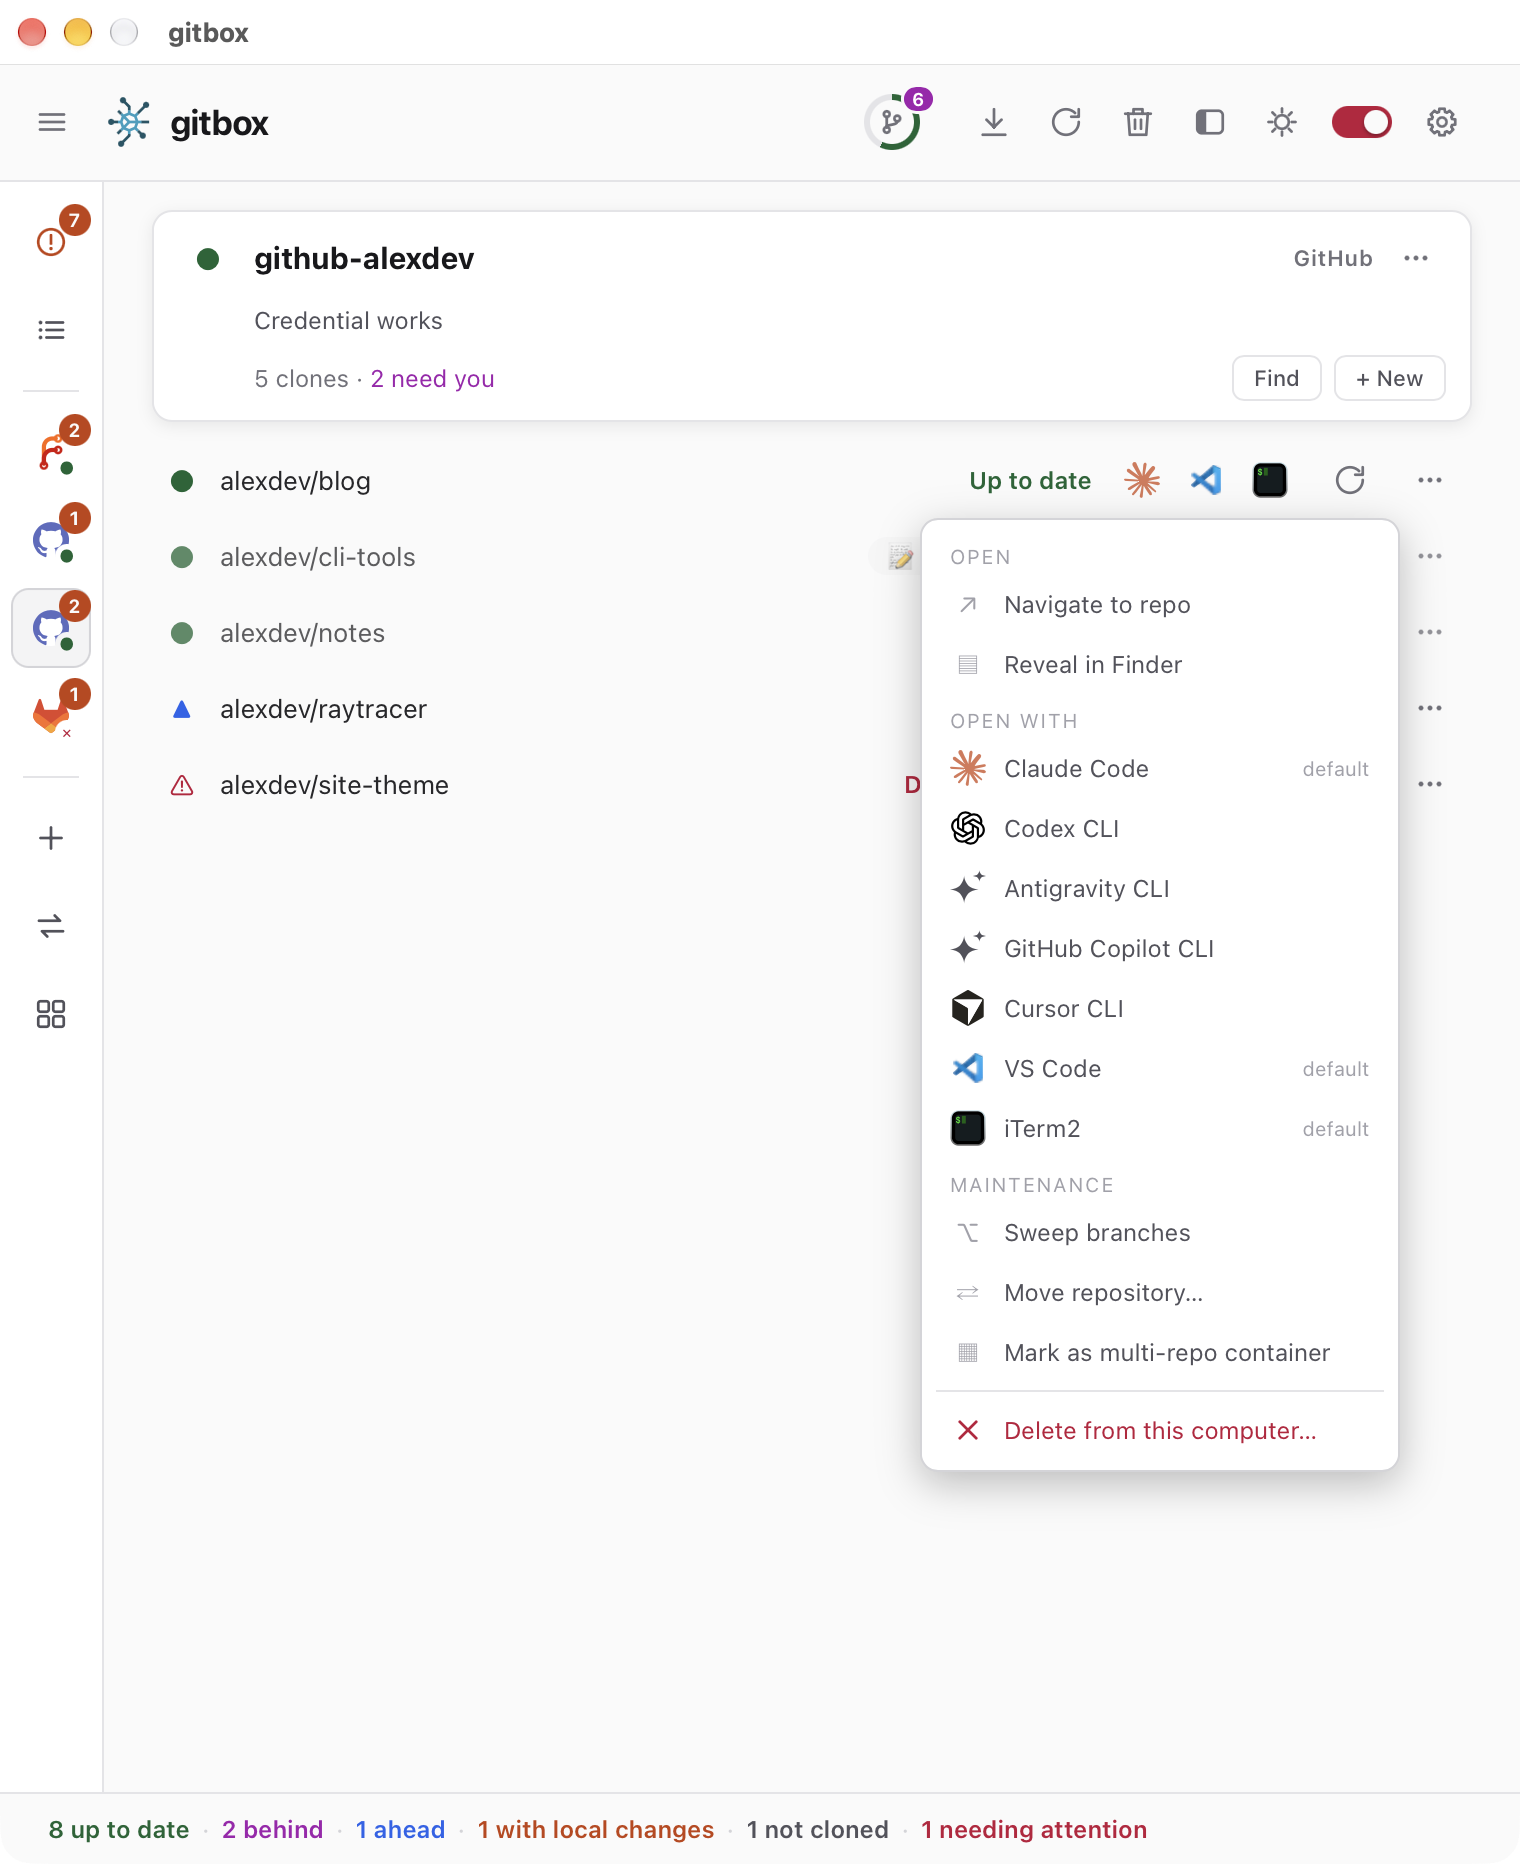1520x1864 pixels.
Task: Collapse the alexdev/blog three-dot menu
Action: point(1430,480)
